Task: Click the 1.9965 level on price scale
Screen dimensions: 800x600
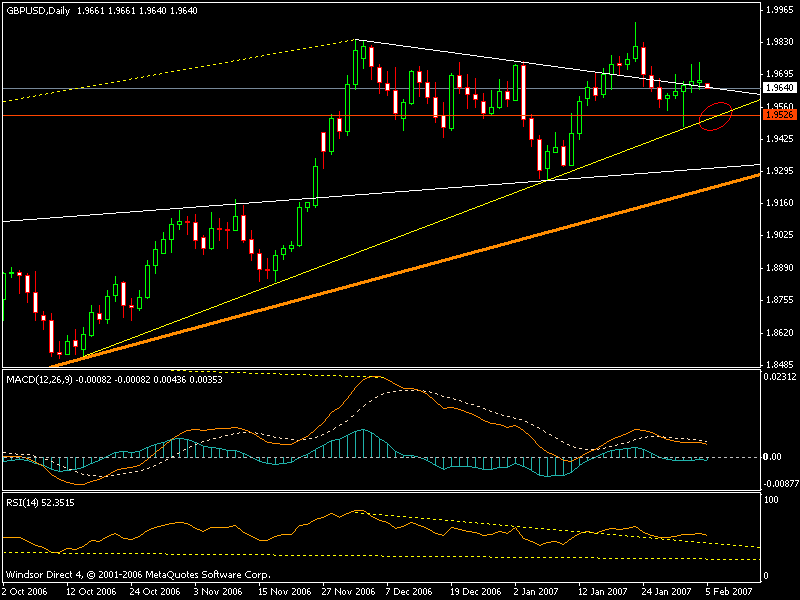Action: pyautogui.click(x=779, y=9)
